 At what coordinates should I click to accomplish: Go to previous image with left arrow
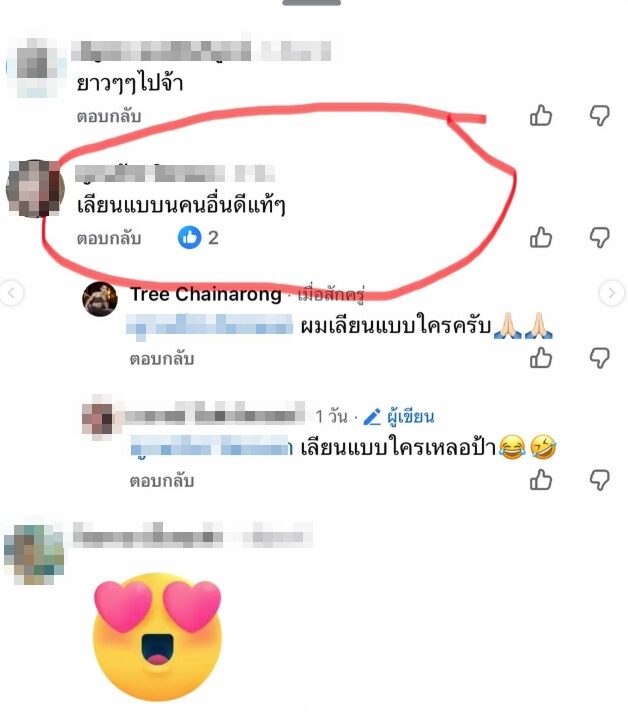pyautogui.click(x=11, y=293)
